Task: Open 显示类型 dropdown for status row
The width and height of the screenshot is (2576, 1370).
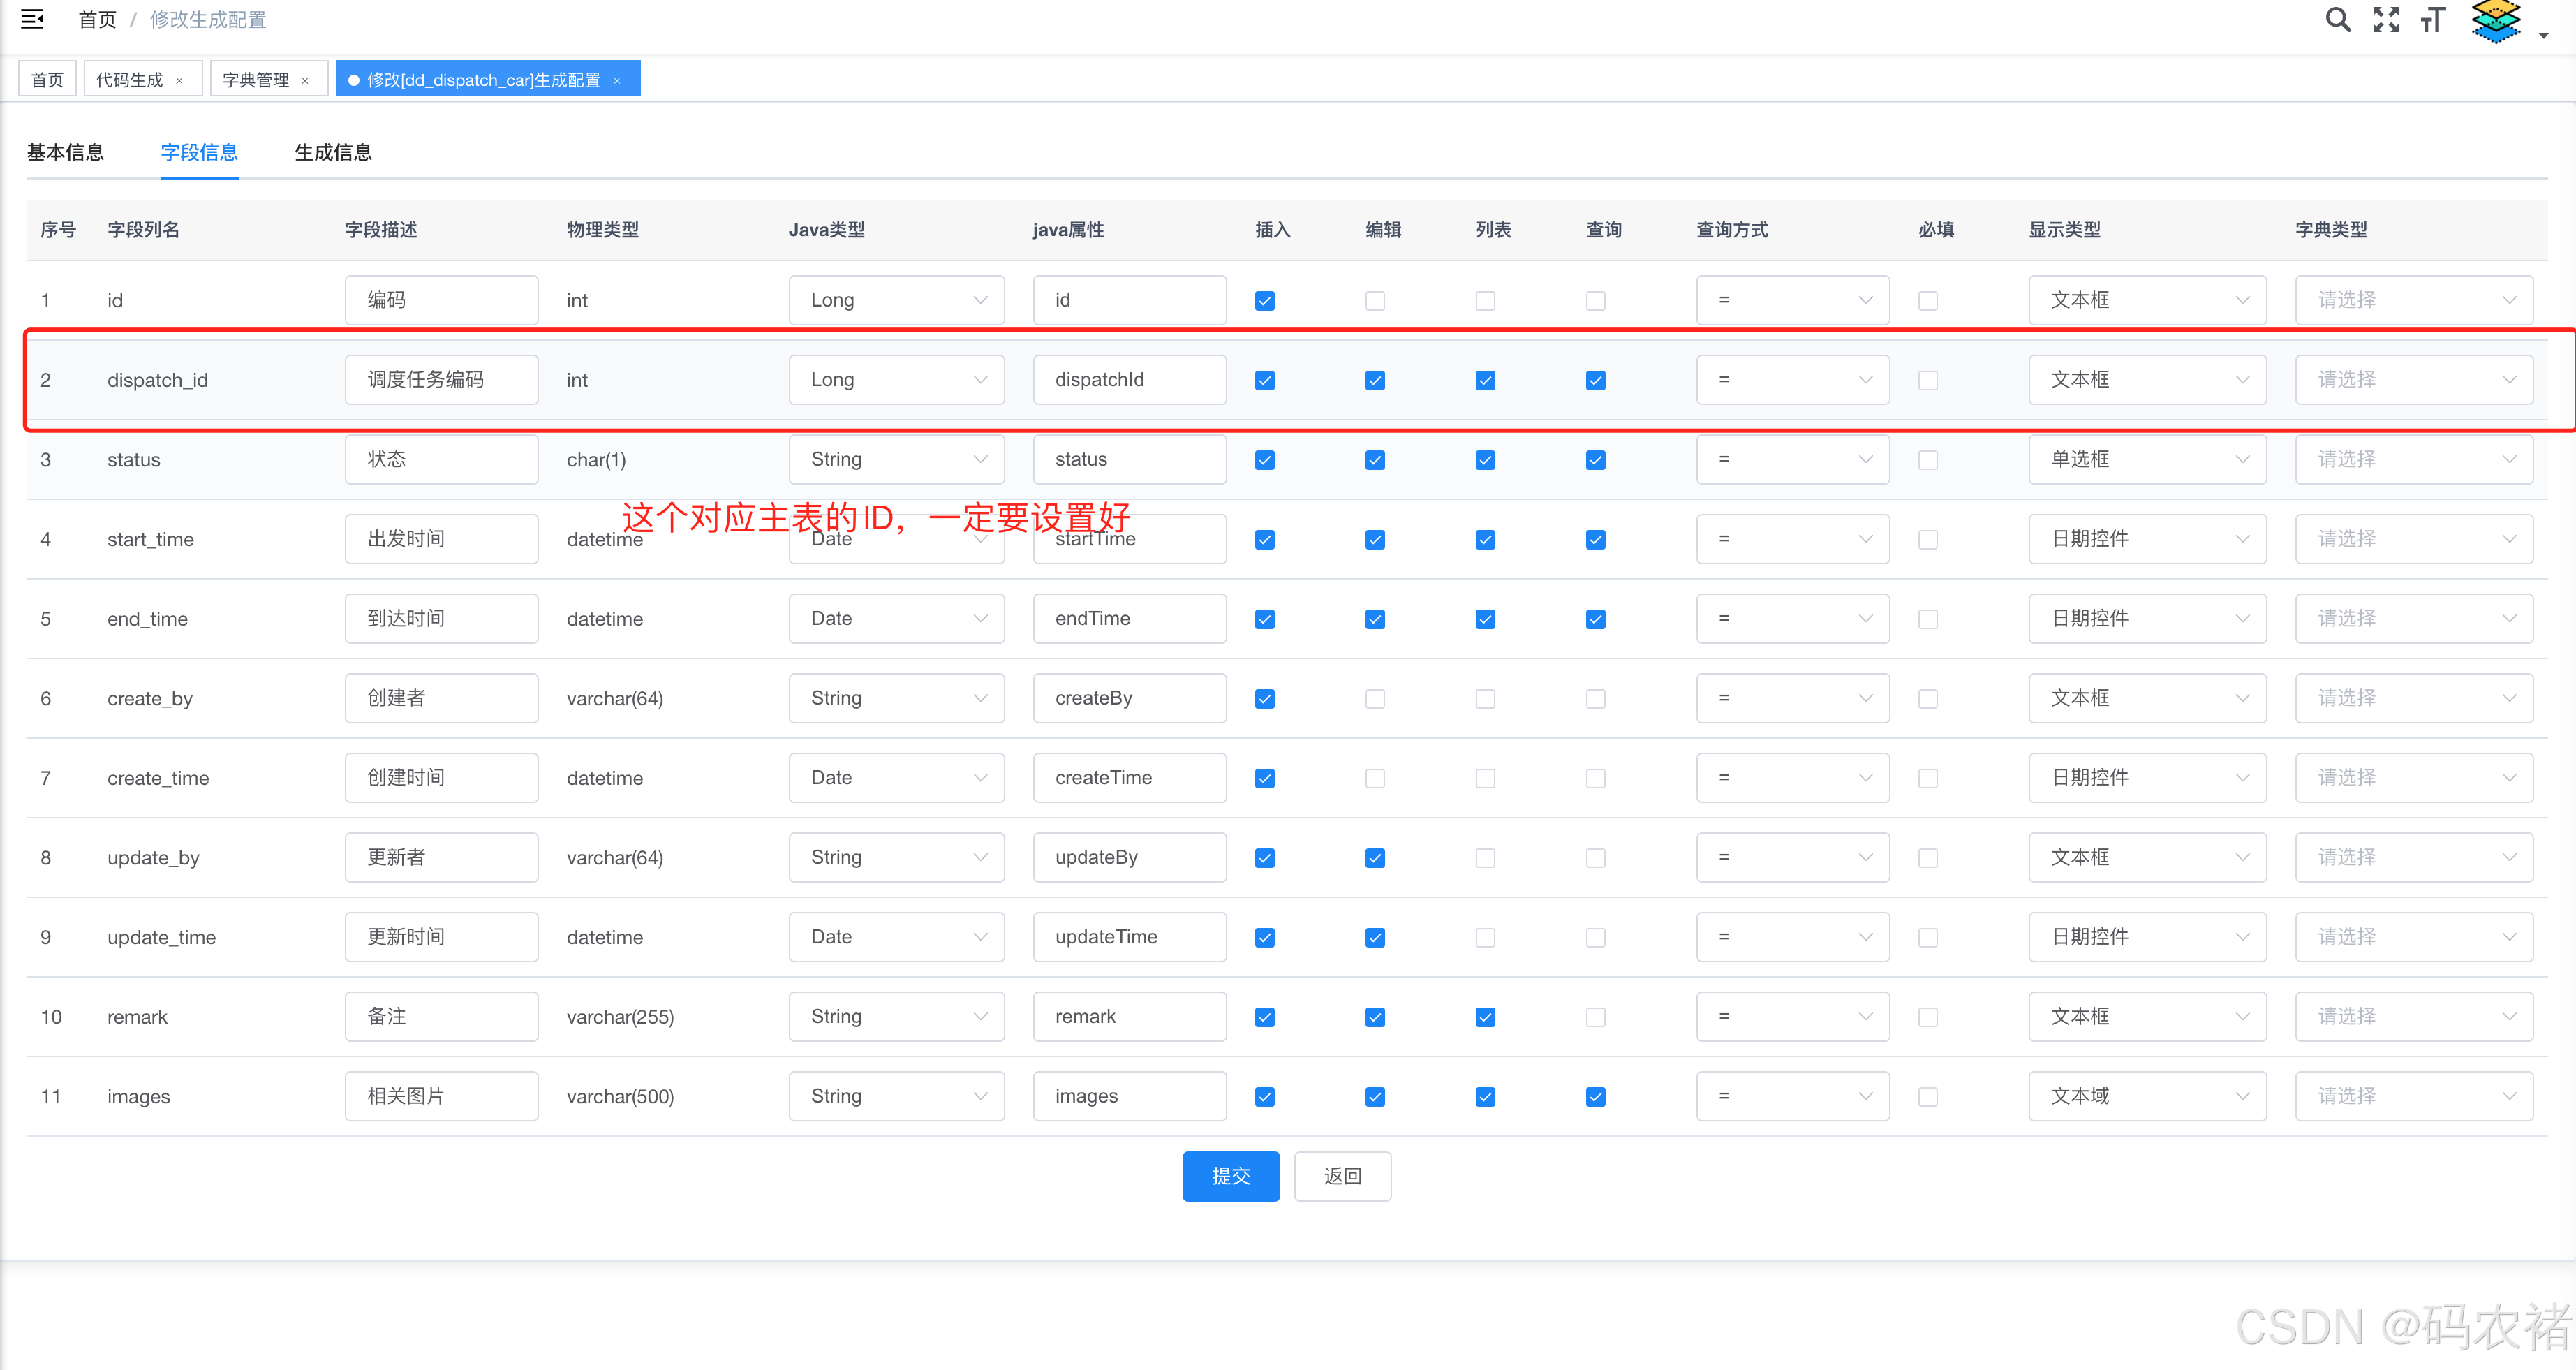Action: pos(2147,459)
